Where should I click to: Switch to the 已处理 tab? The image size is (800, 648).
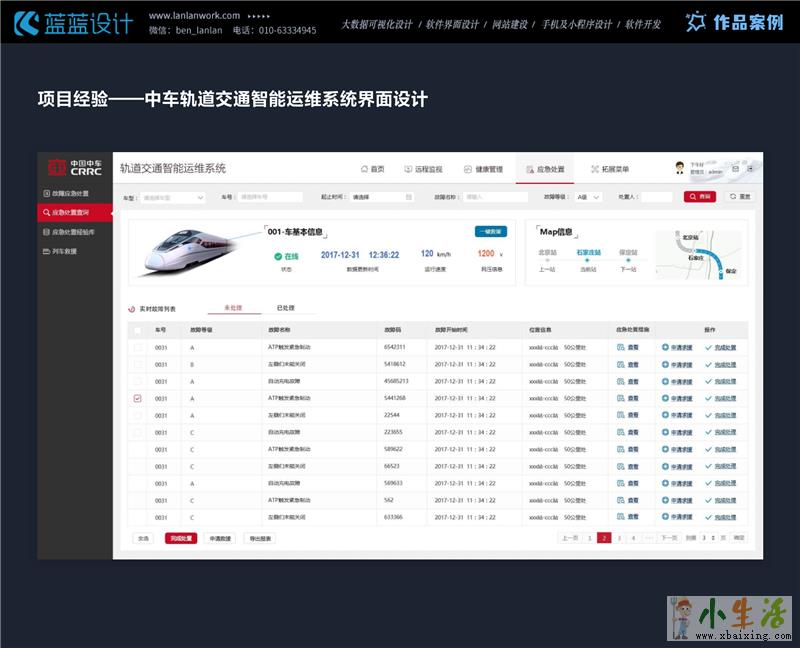pyautogui.click(x=286, y=308)
